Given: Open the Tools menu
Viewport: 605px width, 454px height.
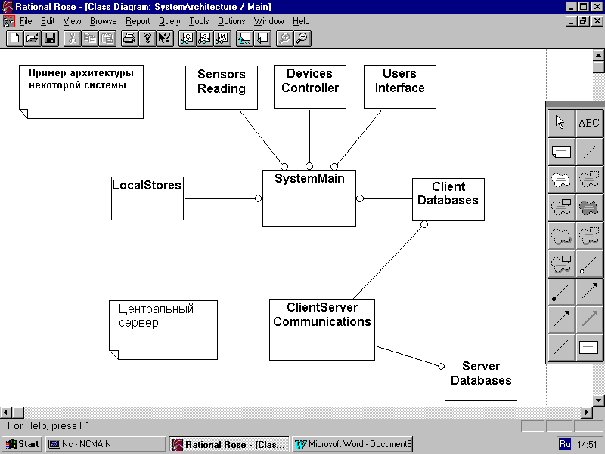Looking at the screenshot, I should click(x=199, y=20).
